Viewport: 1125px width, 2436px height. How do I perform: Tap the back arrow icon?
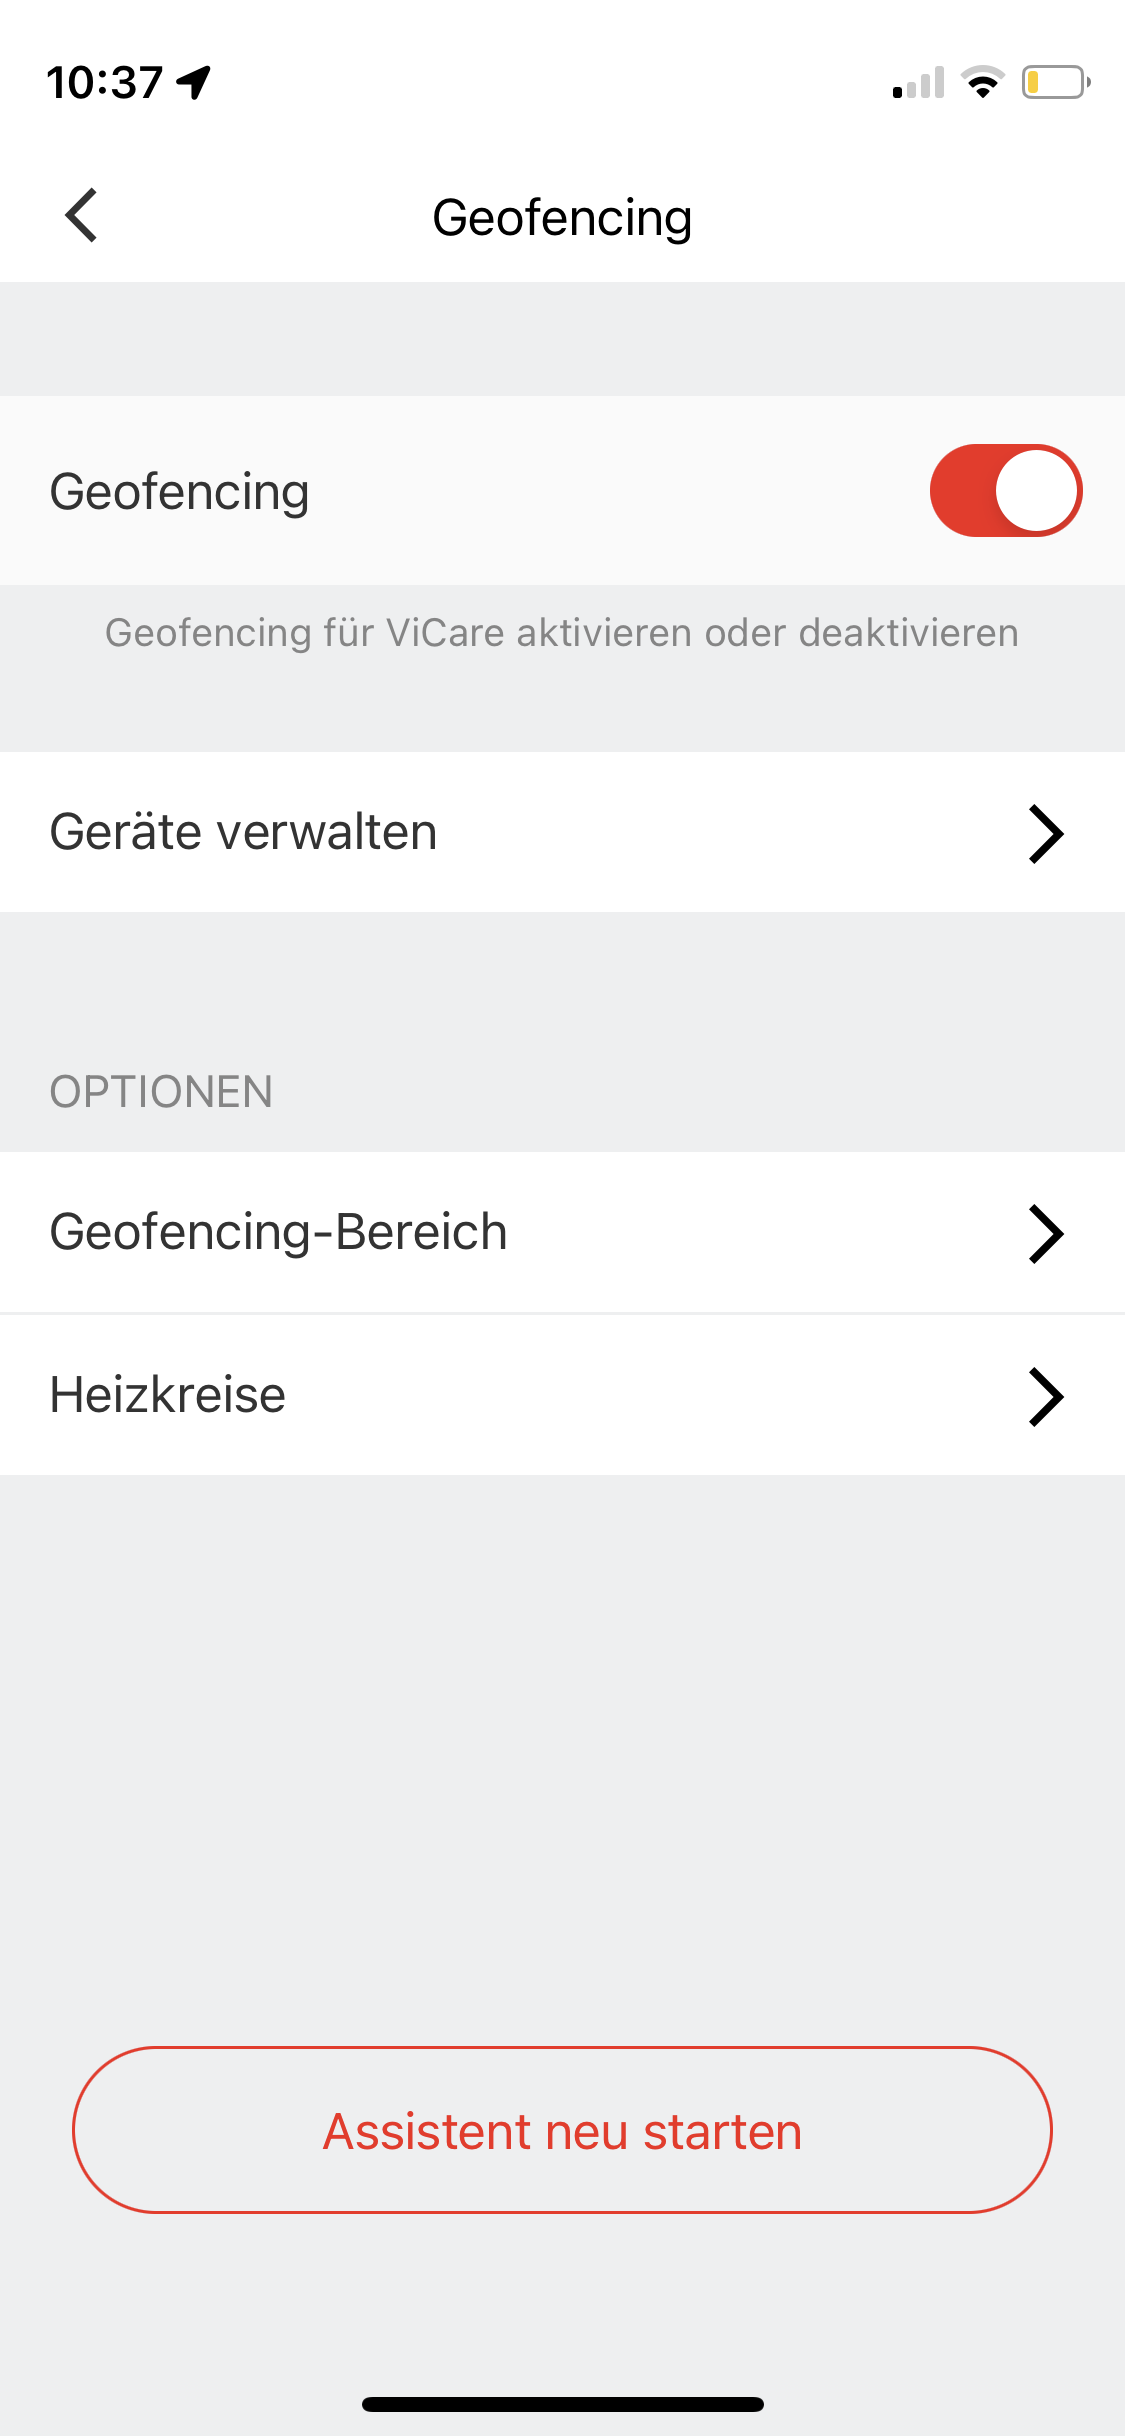click(x=81, y=215)
